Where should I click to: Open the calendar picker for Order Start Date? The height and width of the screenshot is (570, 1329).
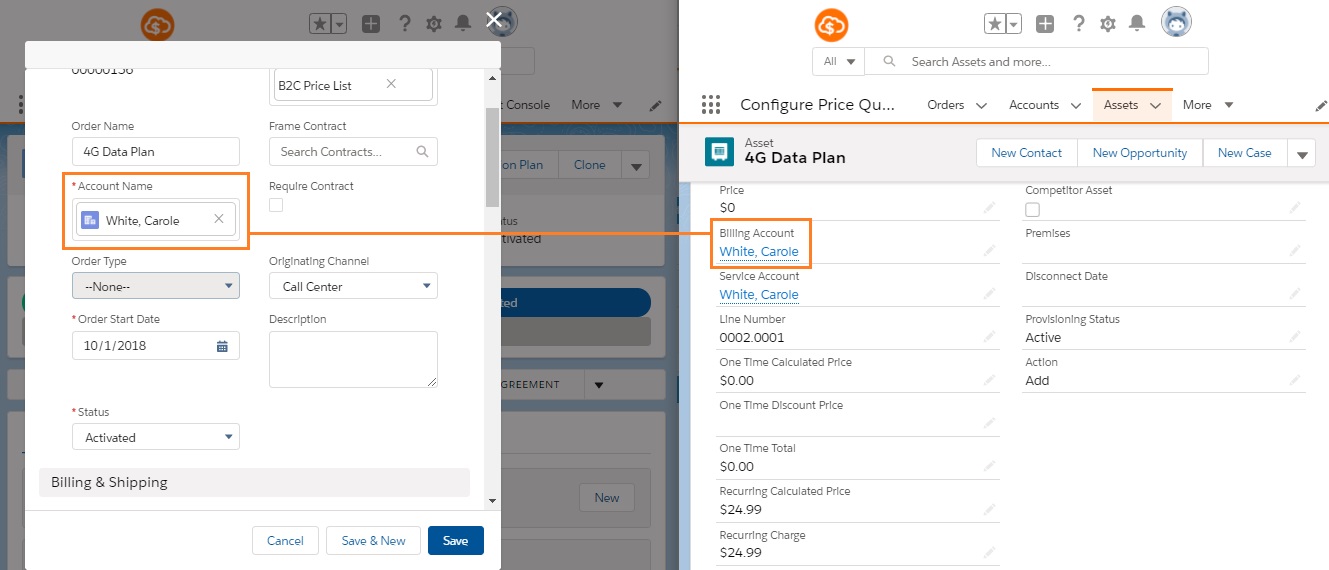tap(222, 346)
